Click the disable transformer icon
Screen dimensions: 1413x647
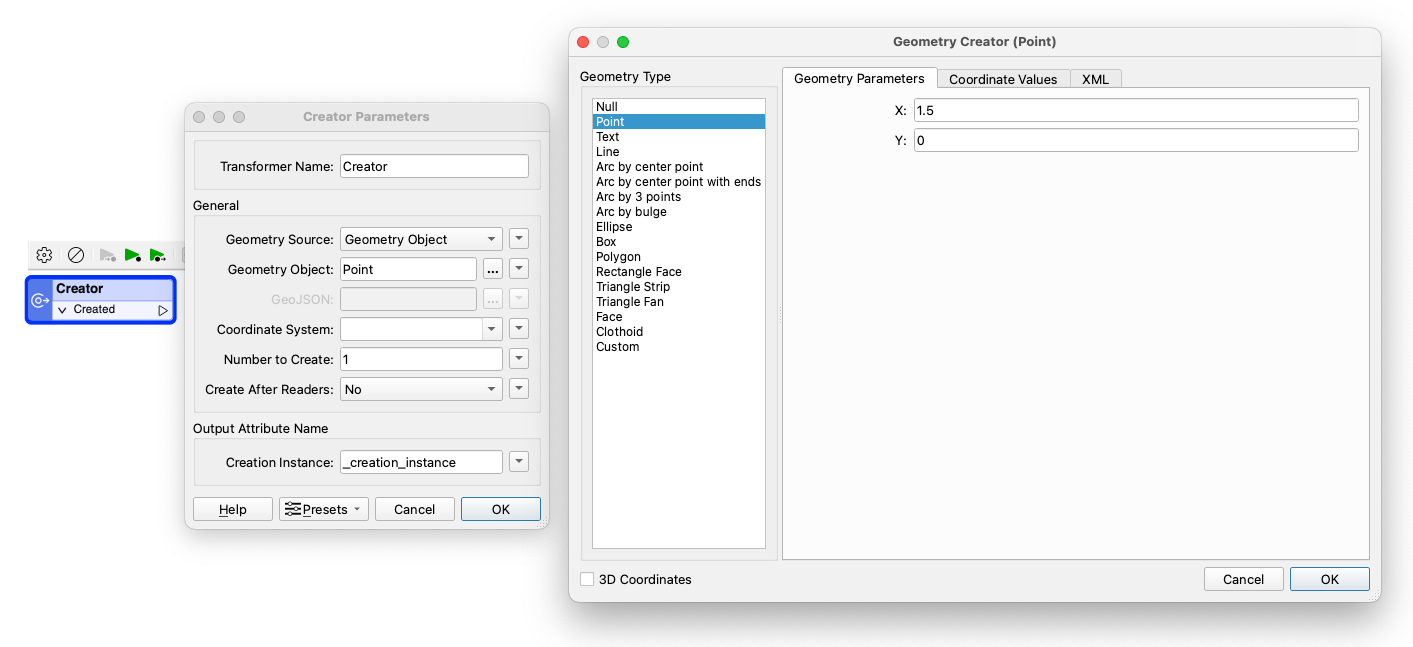pos(75,255)
